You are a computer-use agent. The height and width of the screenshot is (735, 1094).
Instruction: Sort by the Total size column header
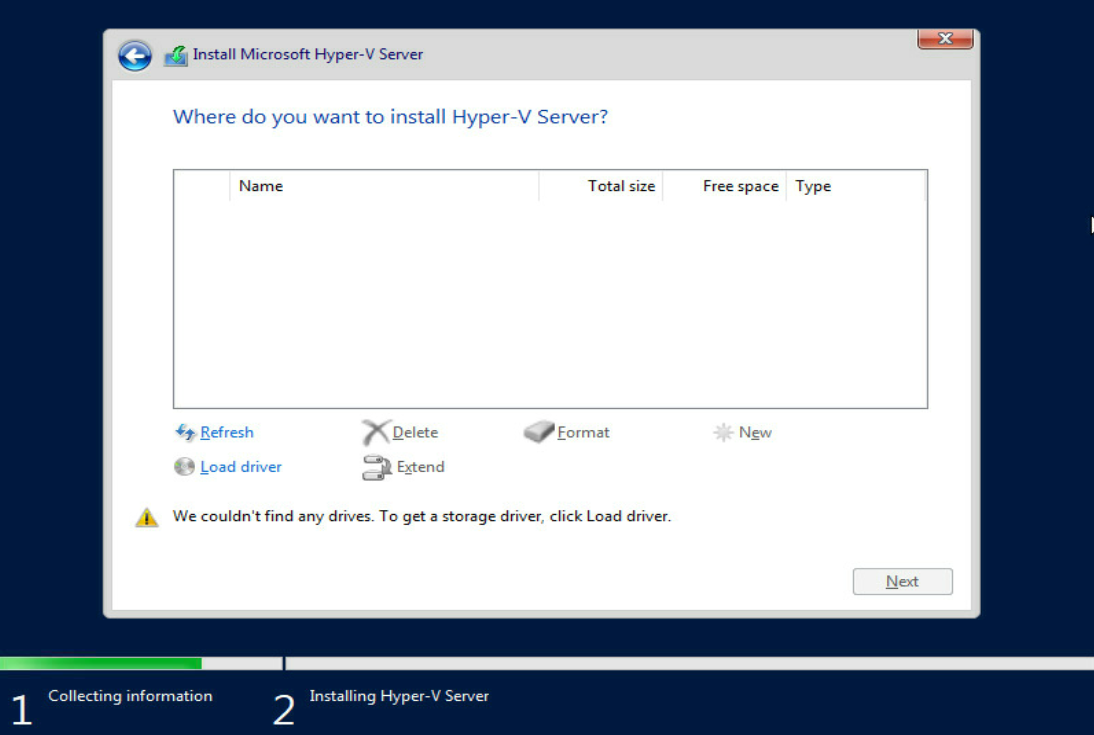point(601,186)
